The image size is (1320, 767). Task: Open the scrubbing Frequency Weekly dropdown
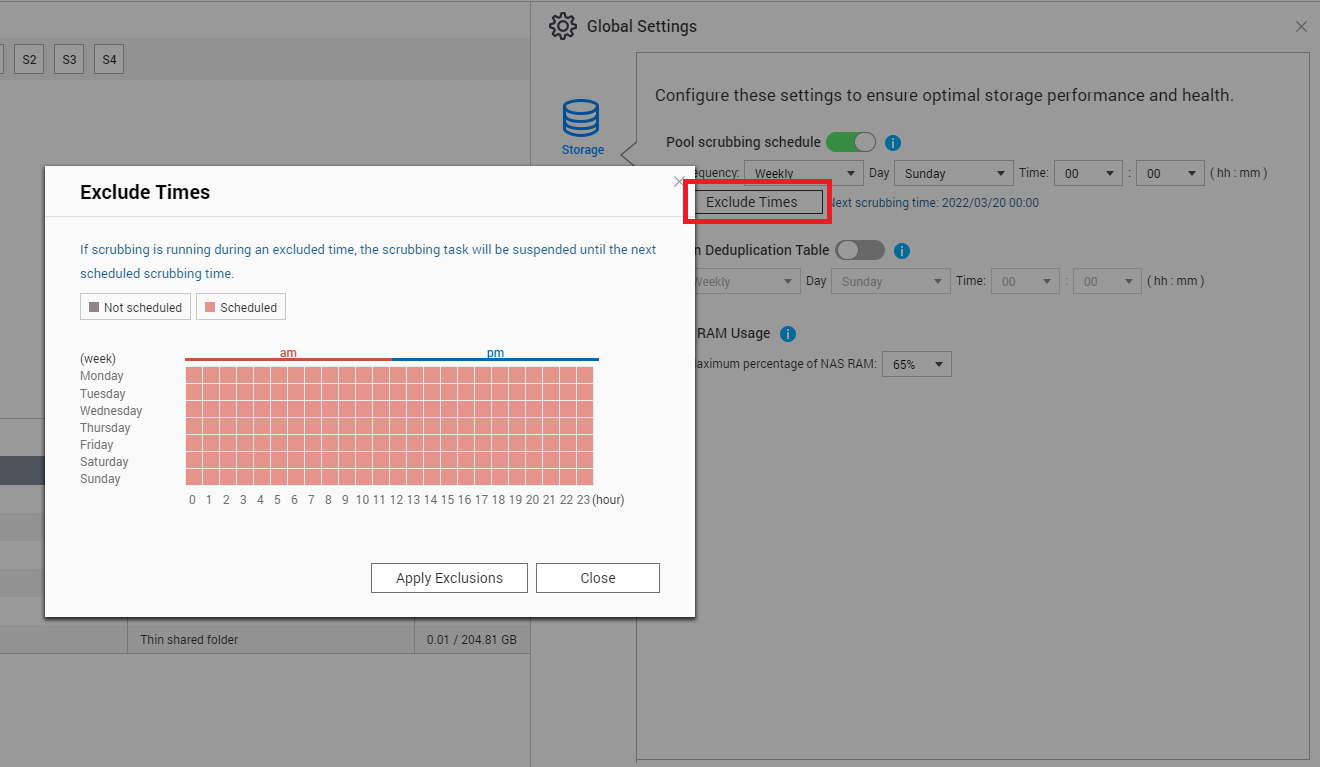(x=804, y=173)
